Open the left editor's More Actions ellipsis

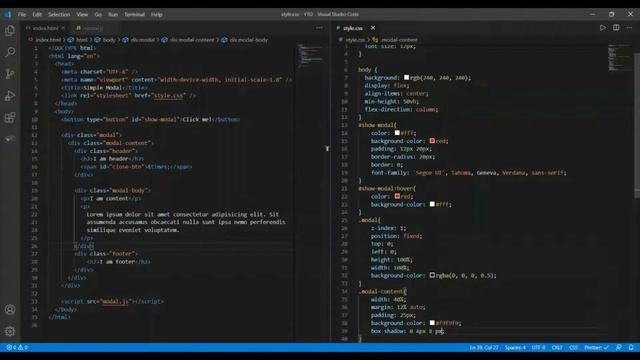pyautogui.click(x=319, y=28)
